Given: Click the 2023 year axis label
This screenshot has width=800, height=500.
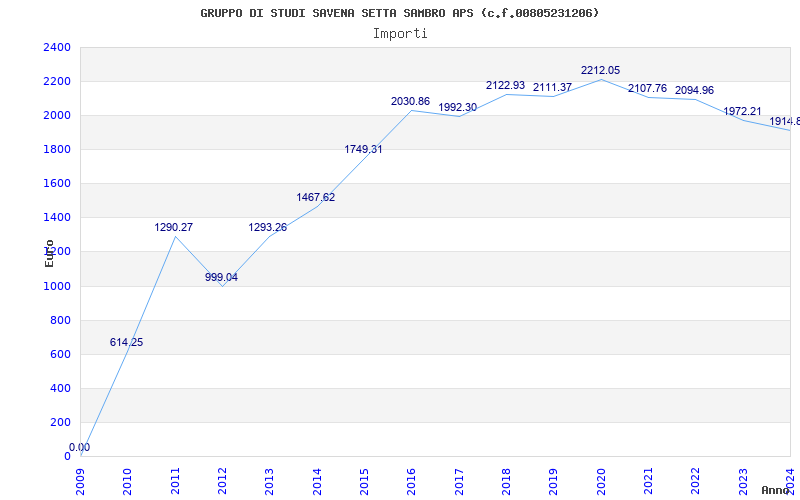Looking at the screenshot, I should [x=743, y=482].
